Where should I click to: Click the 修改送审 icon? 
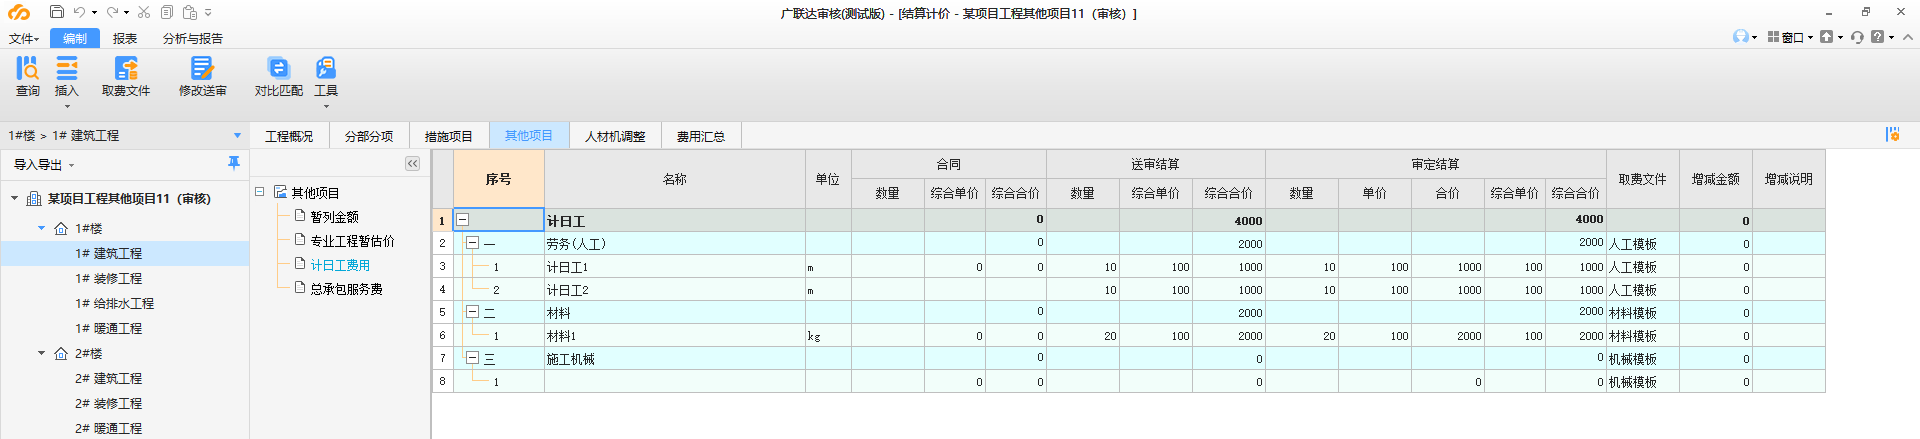coord(202,76)
